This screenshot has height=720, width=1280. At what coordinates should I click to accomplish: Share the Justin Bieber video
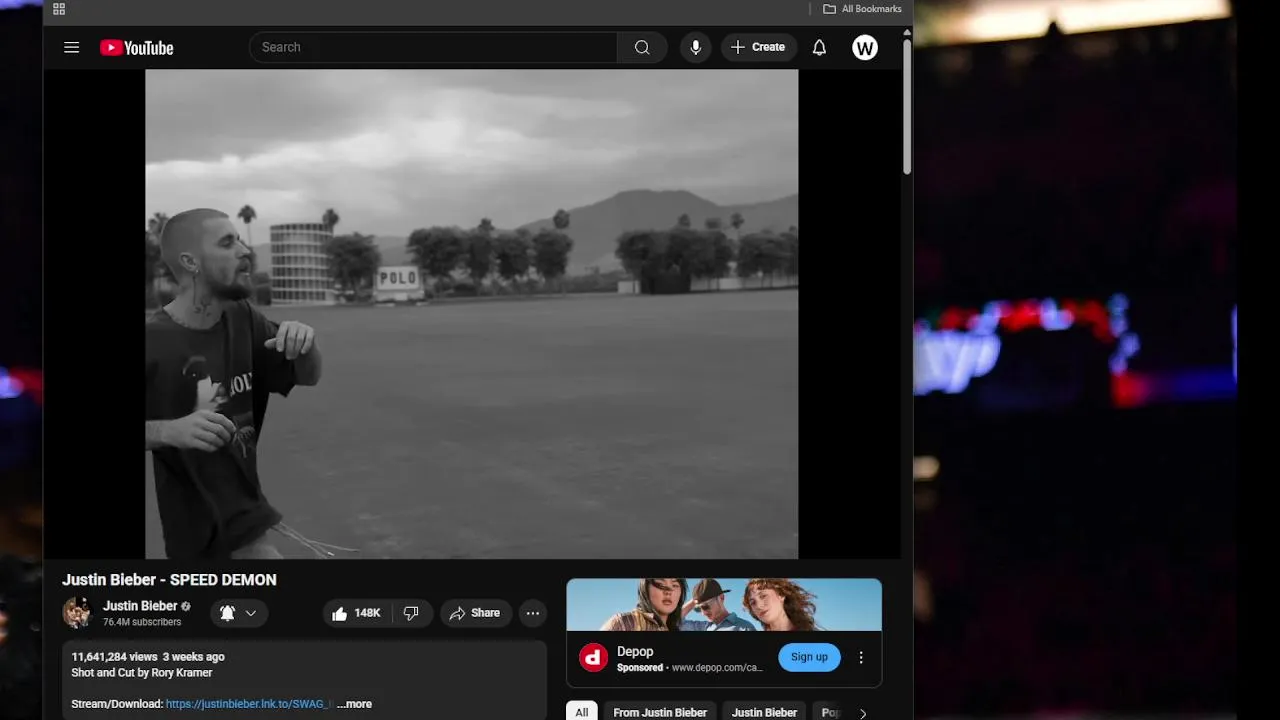click(475, 613)
